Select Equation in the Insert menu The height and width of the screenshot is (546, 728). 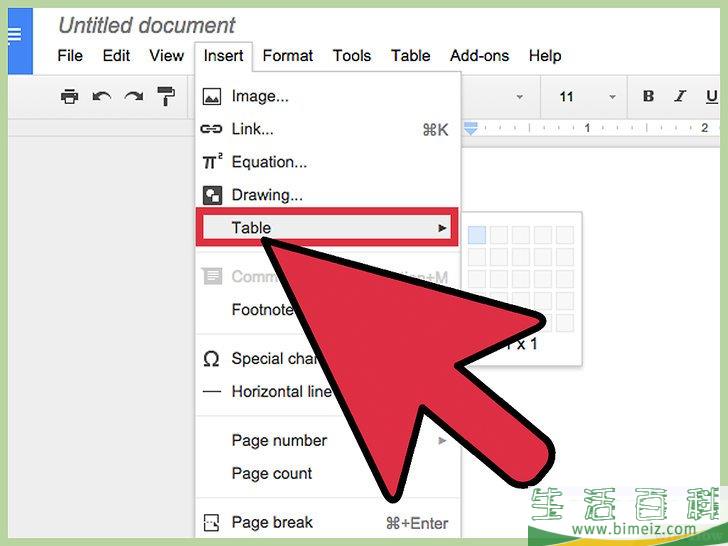(269, 162)
